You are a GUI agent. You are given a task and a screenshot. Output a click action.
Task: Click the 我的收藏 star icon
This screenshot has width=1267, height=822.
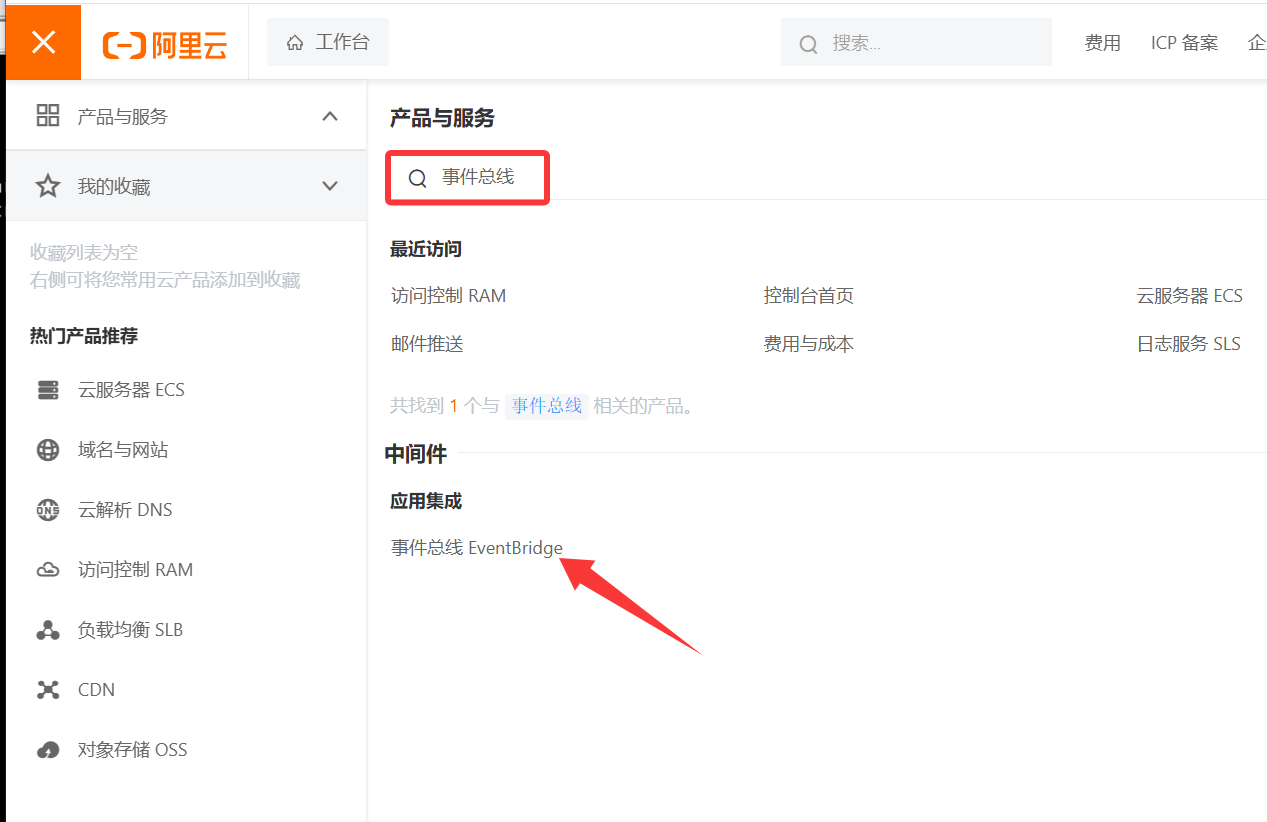[x=48, y=186]
